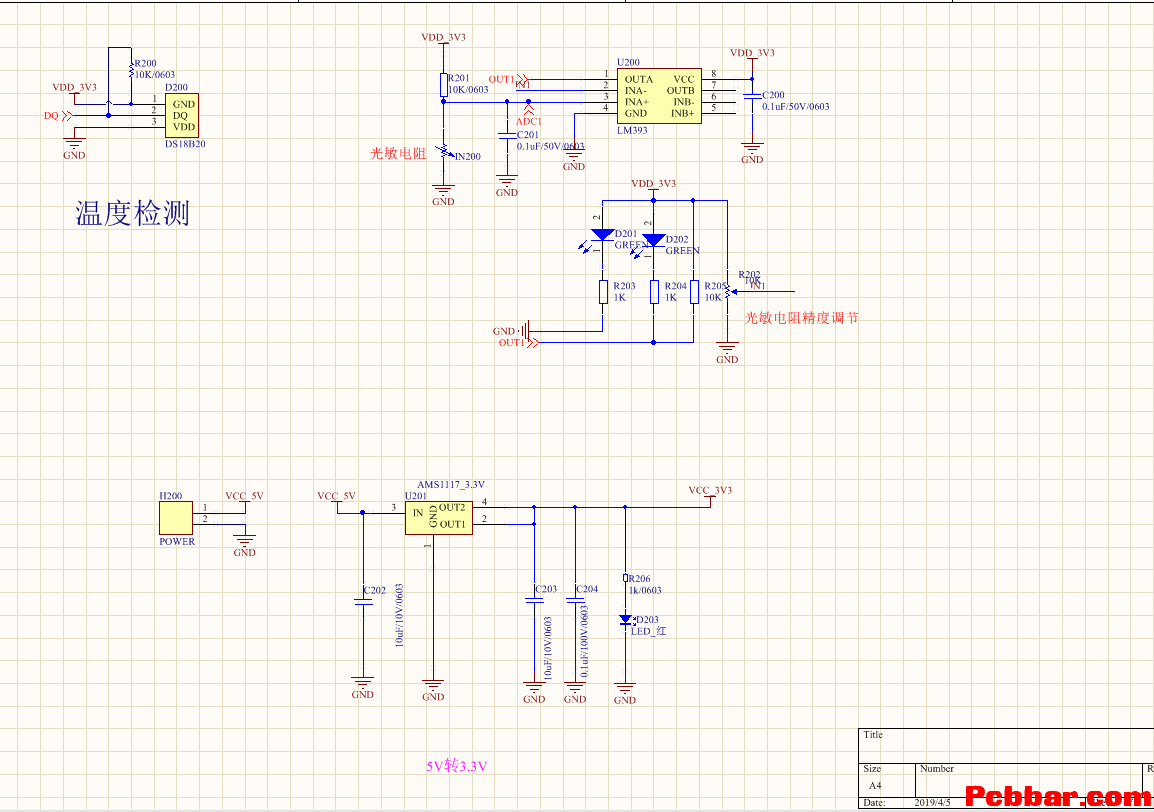
Task: Select the 'OUTB' pin label on LM393
Action: coord(681,91)
